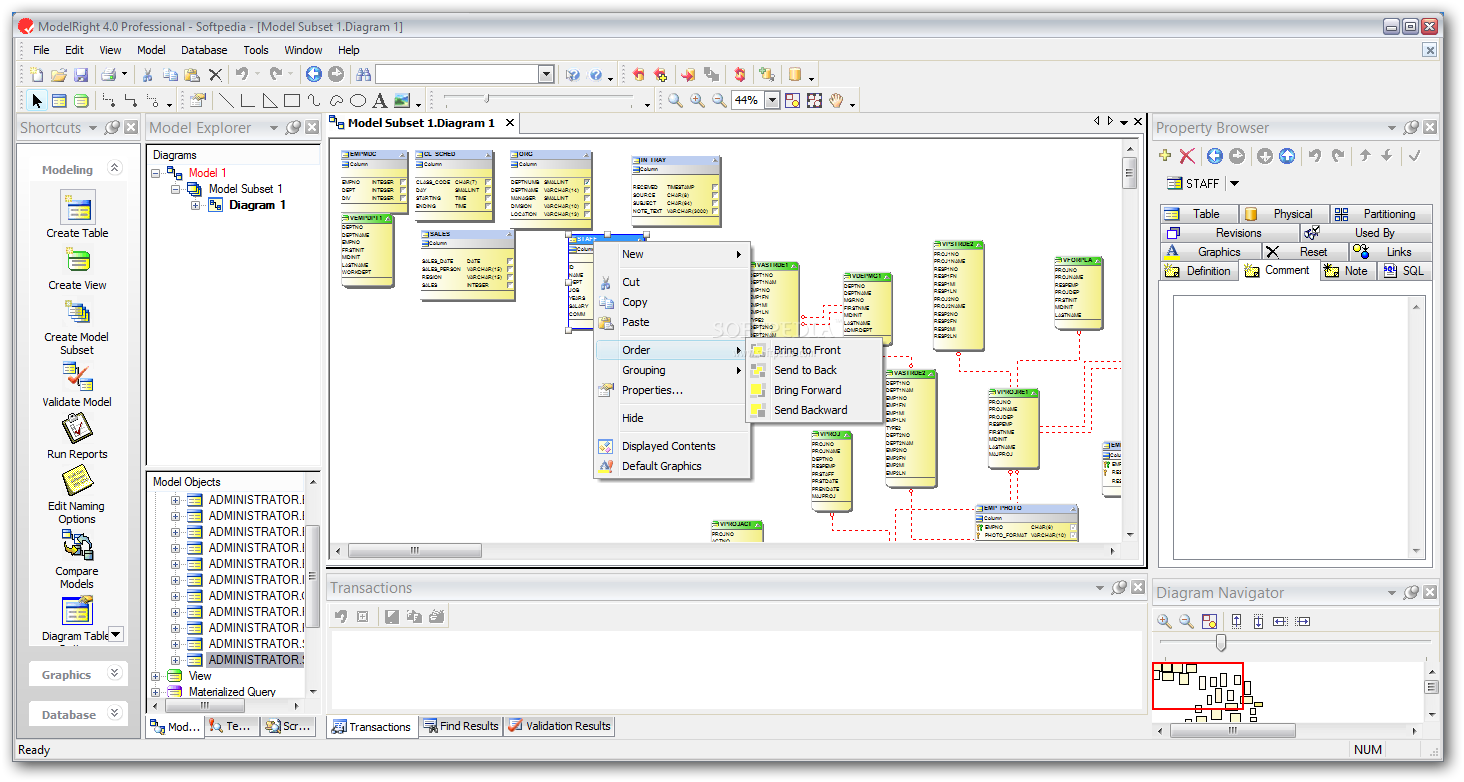Click the Save icon in main toolbar
Screen dimensions: 1464x782
(x=81, y=74)
